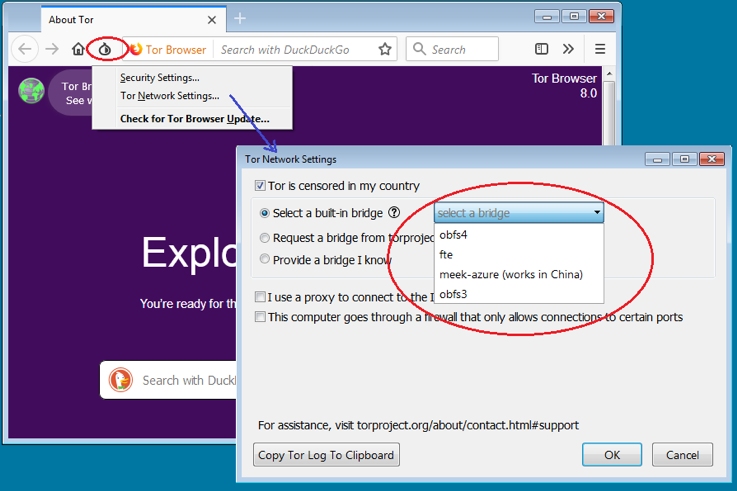The width and height of the screenshot is (737, 491).
Task: Click the built-in bridge help question icon
Action: point(394,213)
